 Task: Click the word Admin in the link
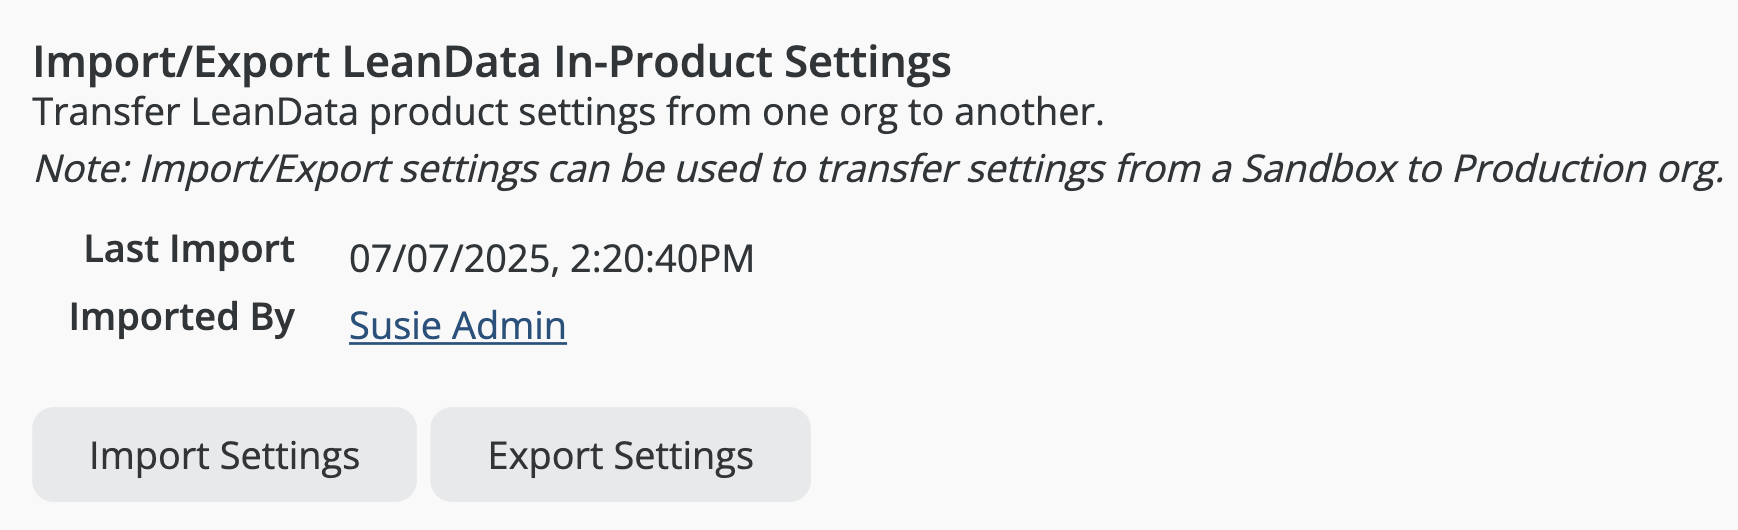pyautogui.click(x=509, y=326)
